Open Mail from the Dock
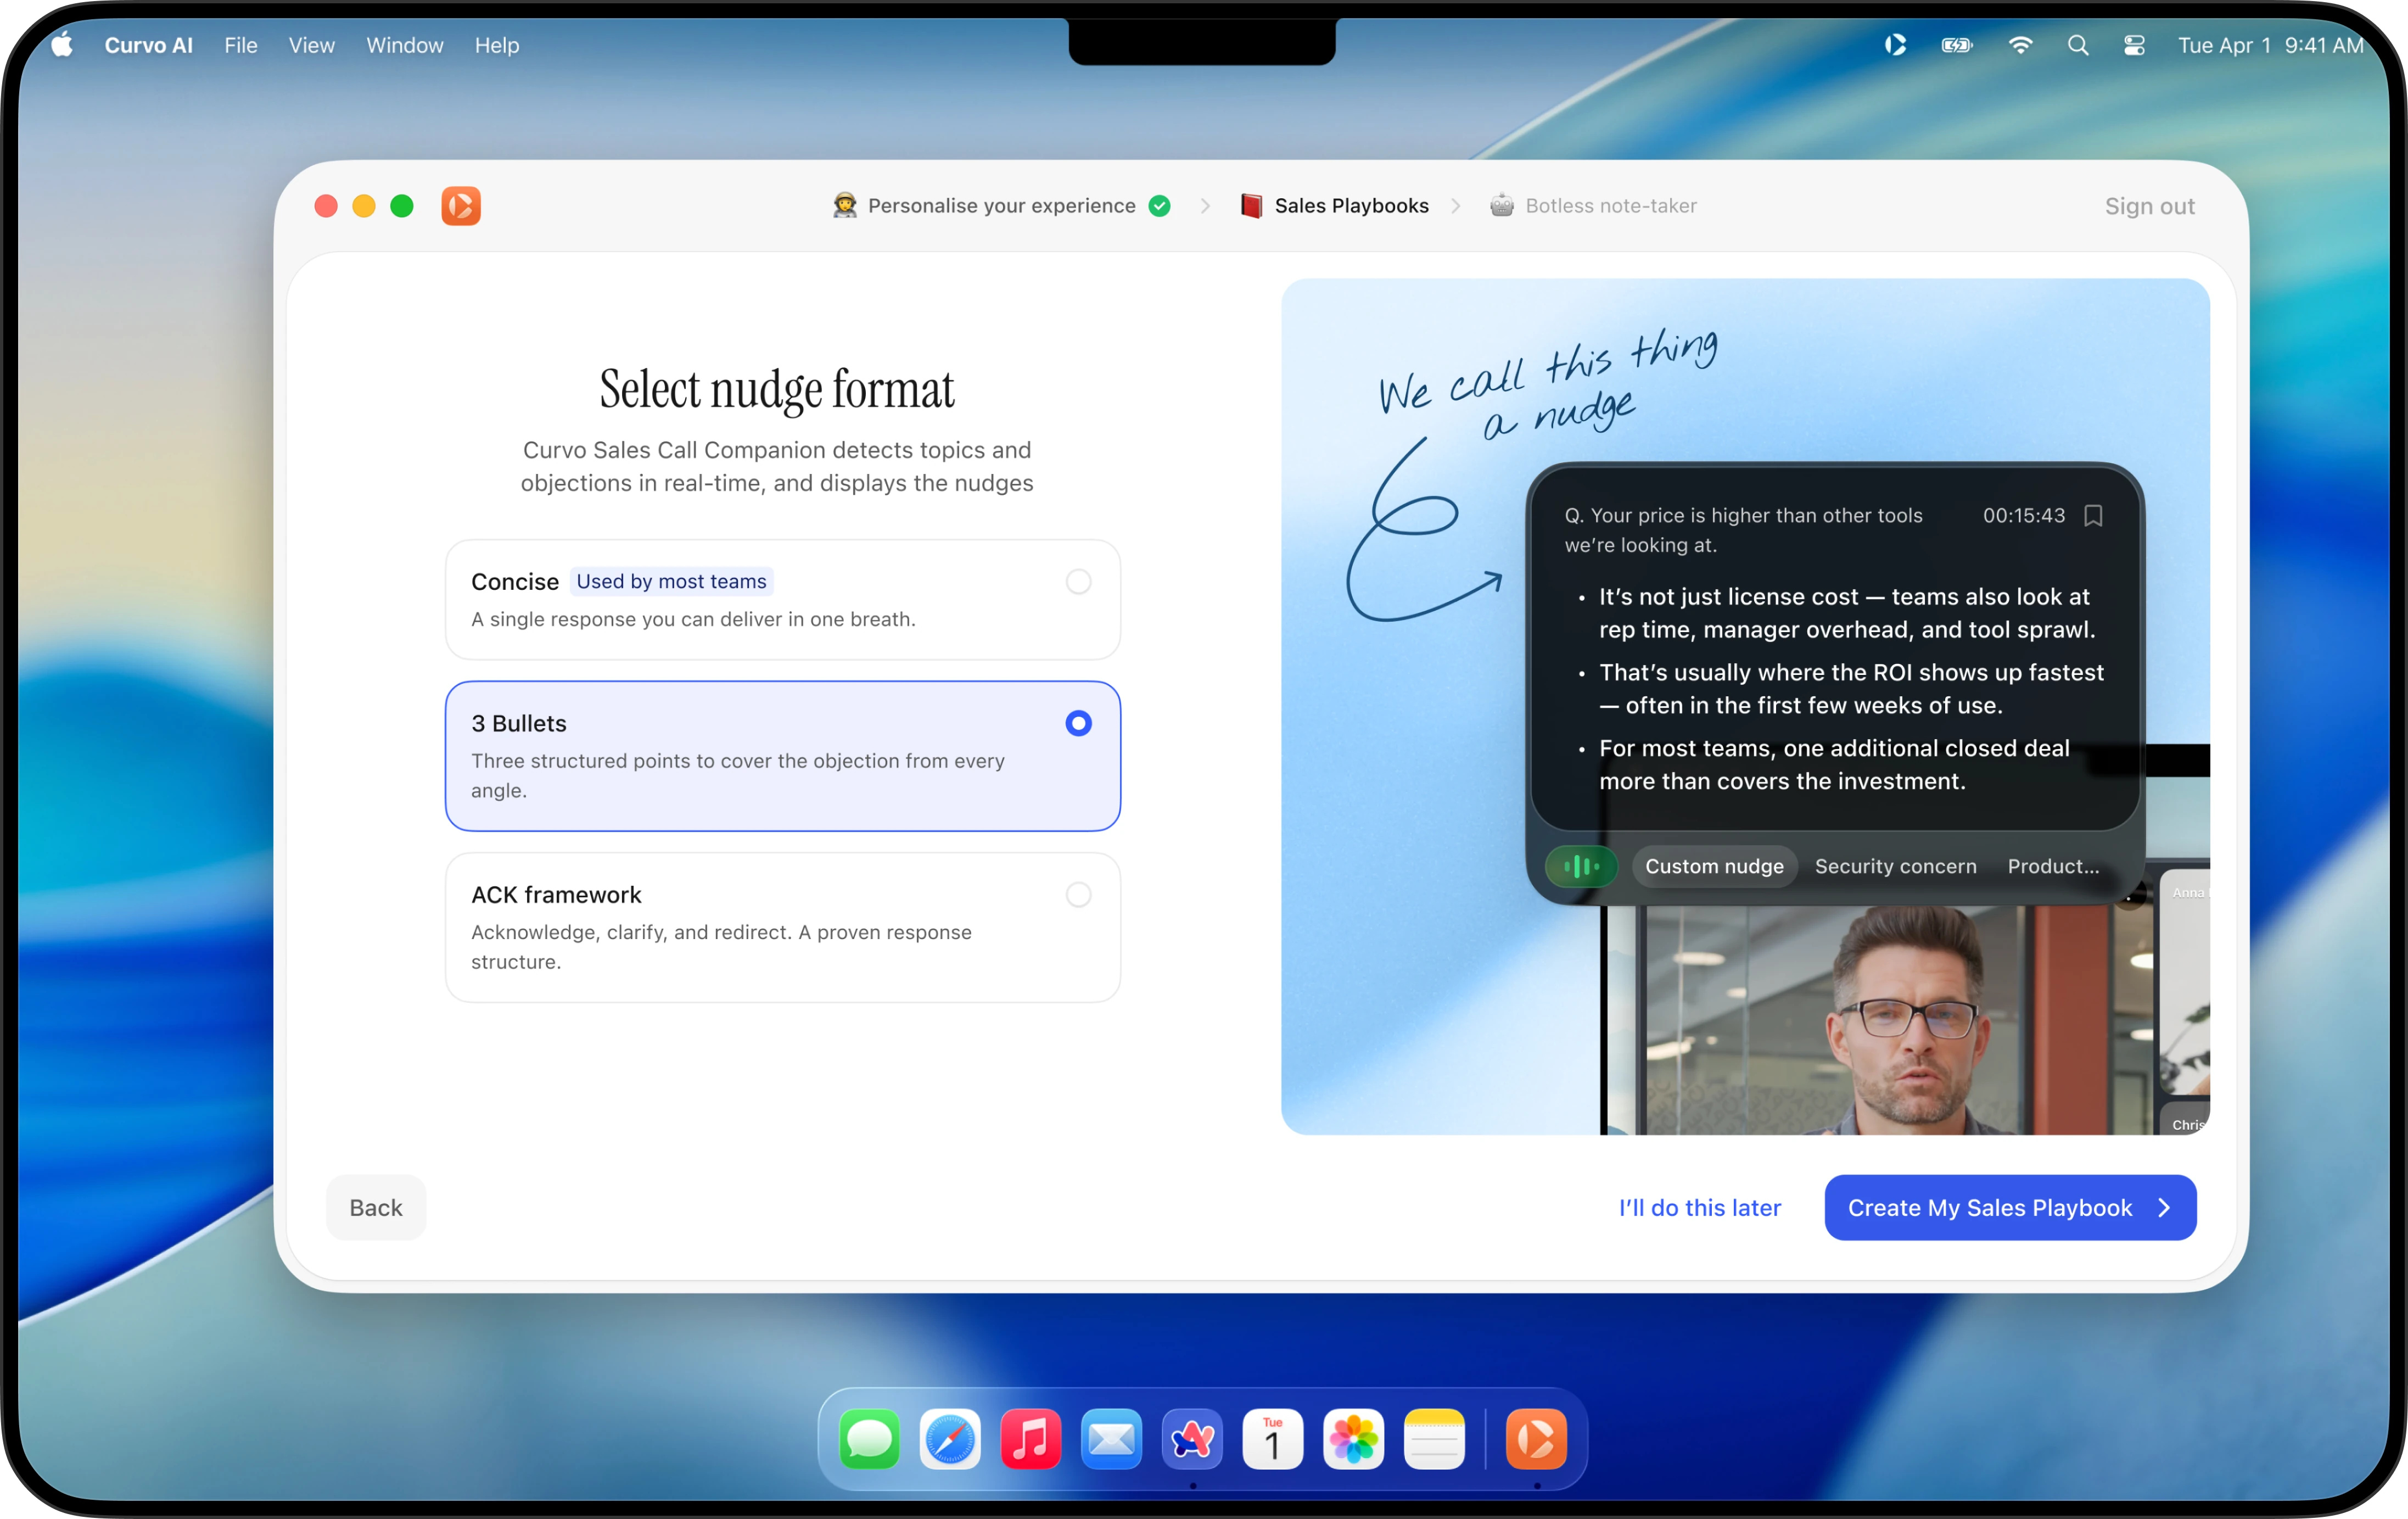Image resolution: width=2408 pixels, height=1519 pixels. coord(1111,1440)
